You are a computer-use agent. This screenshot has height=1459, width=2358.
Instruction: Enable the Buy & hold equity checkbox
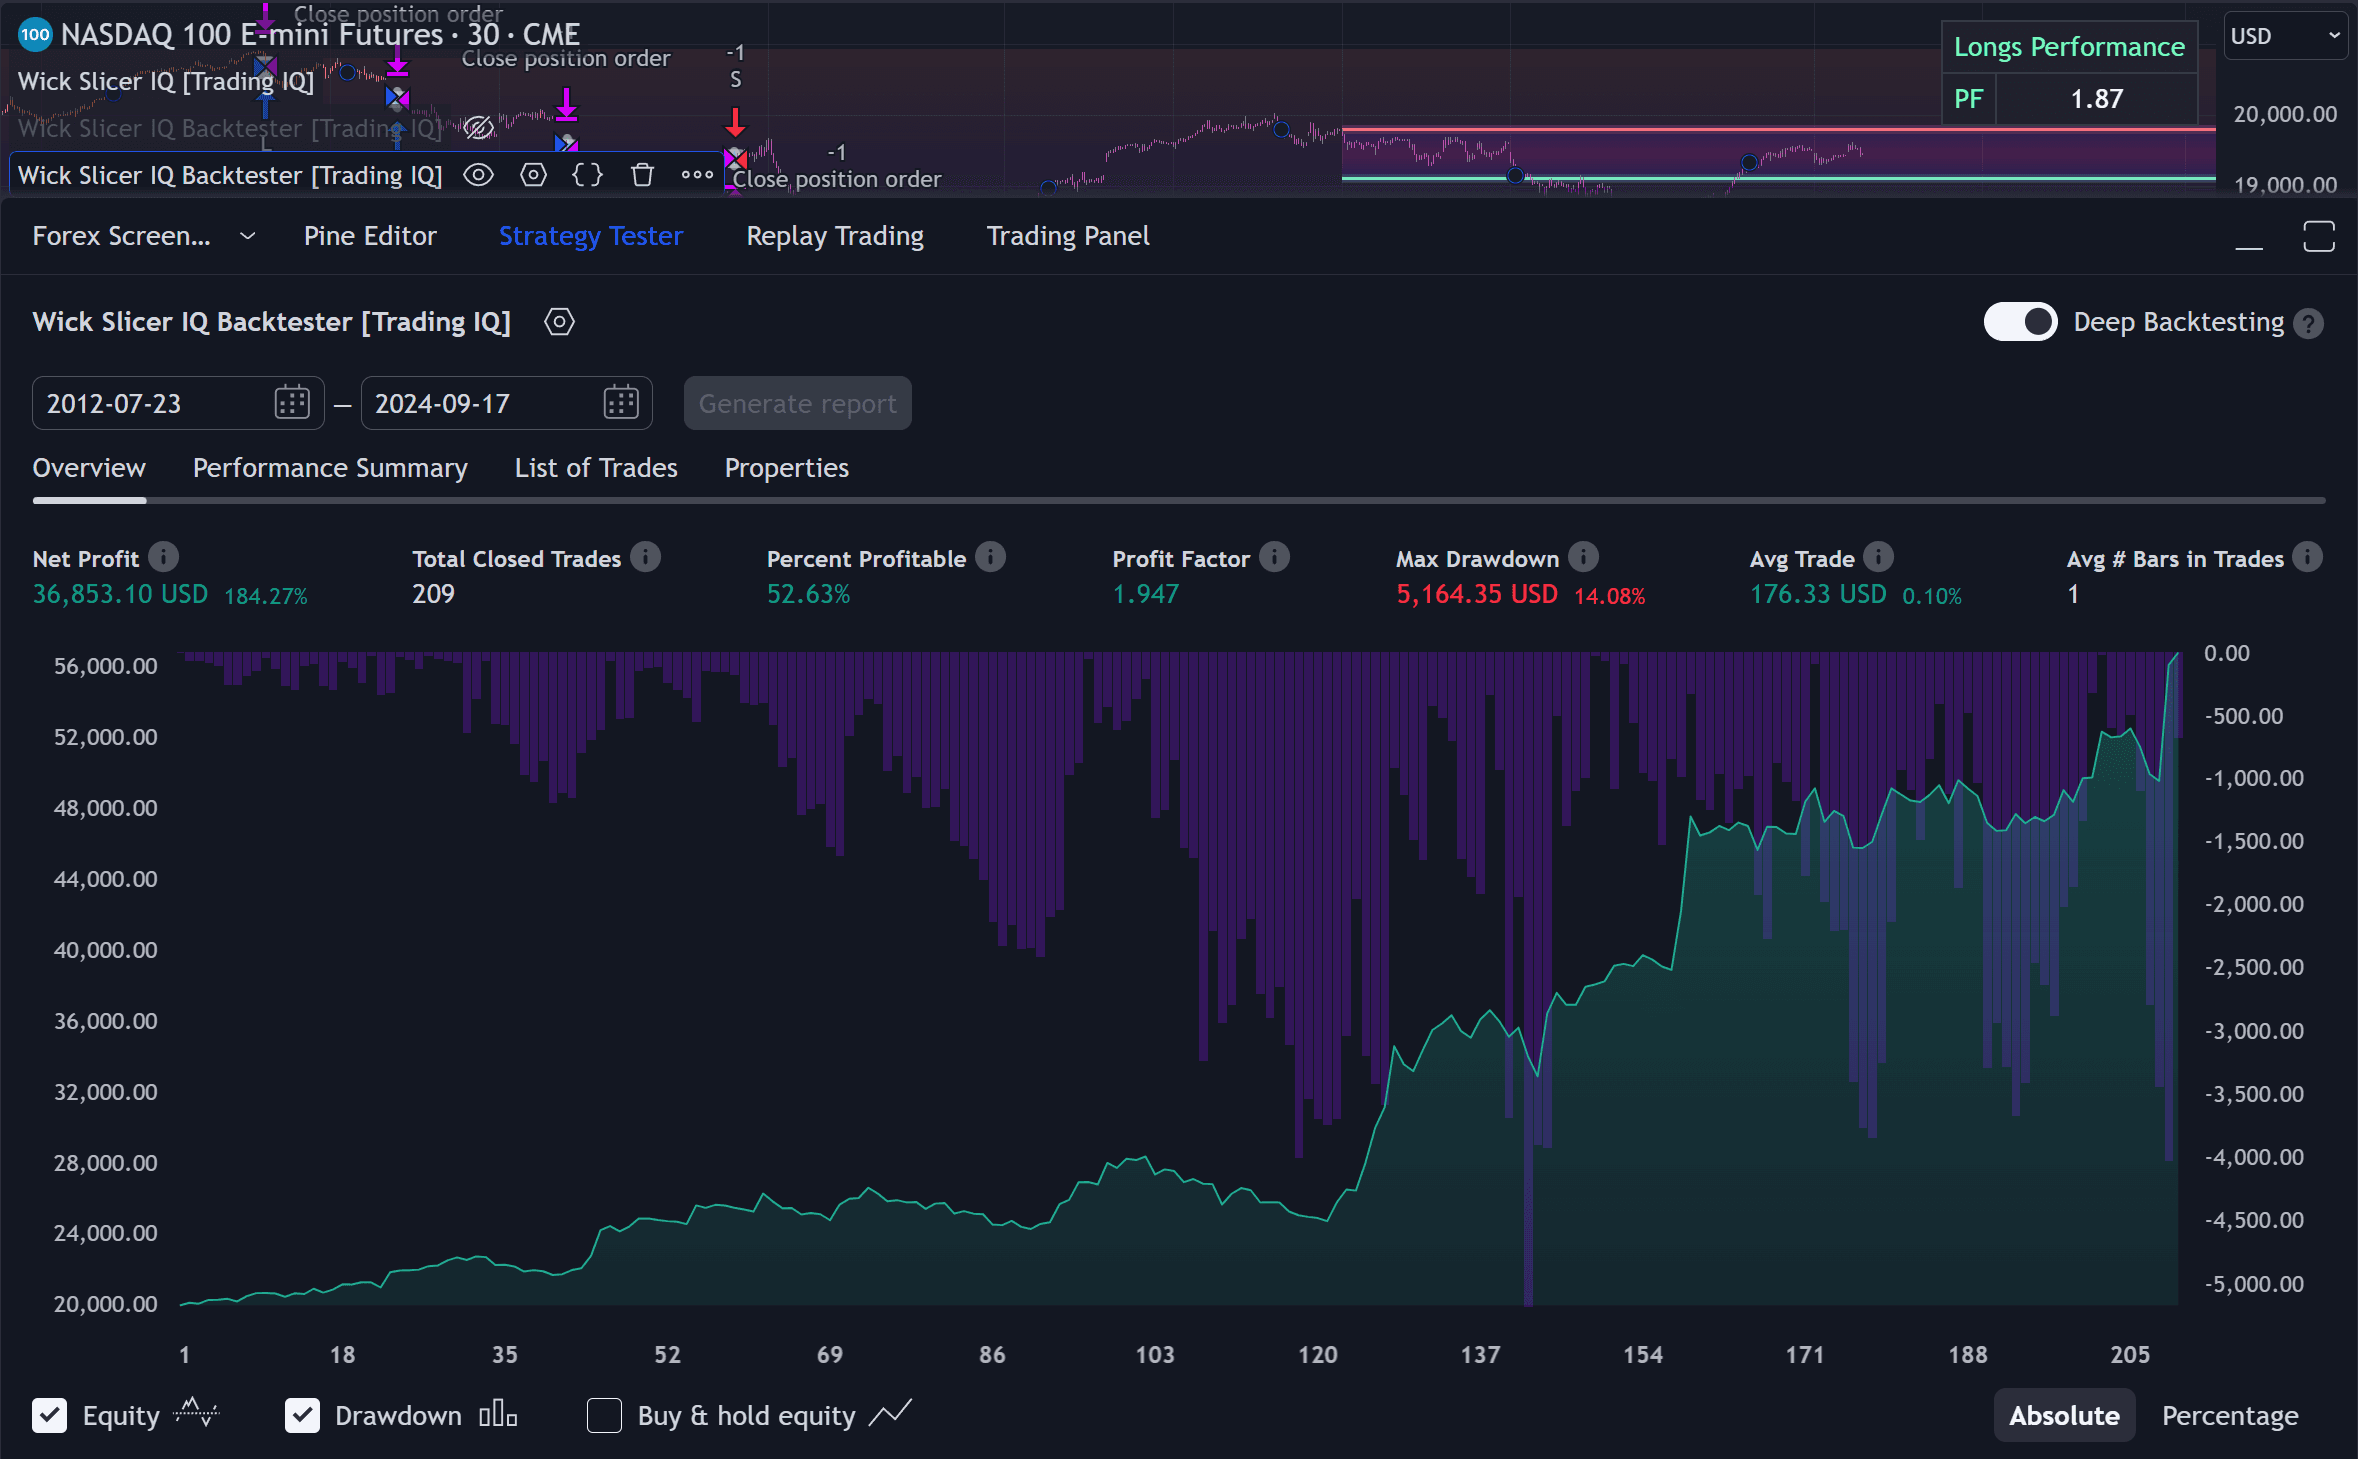click(x=604, y=1415)
